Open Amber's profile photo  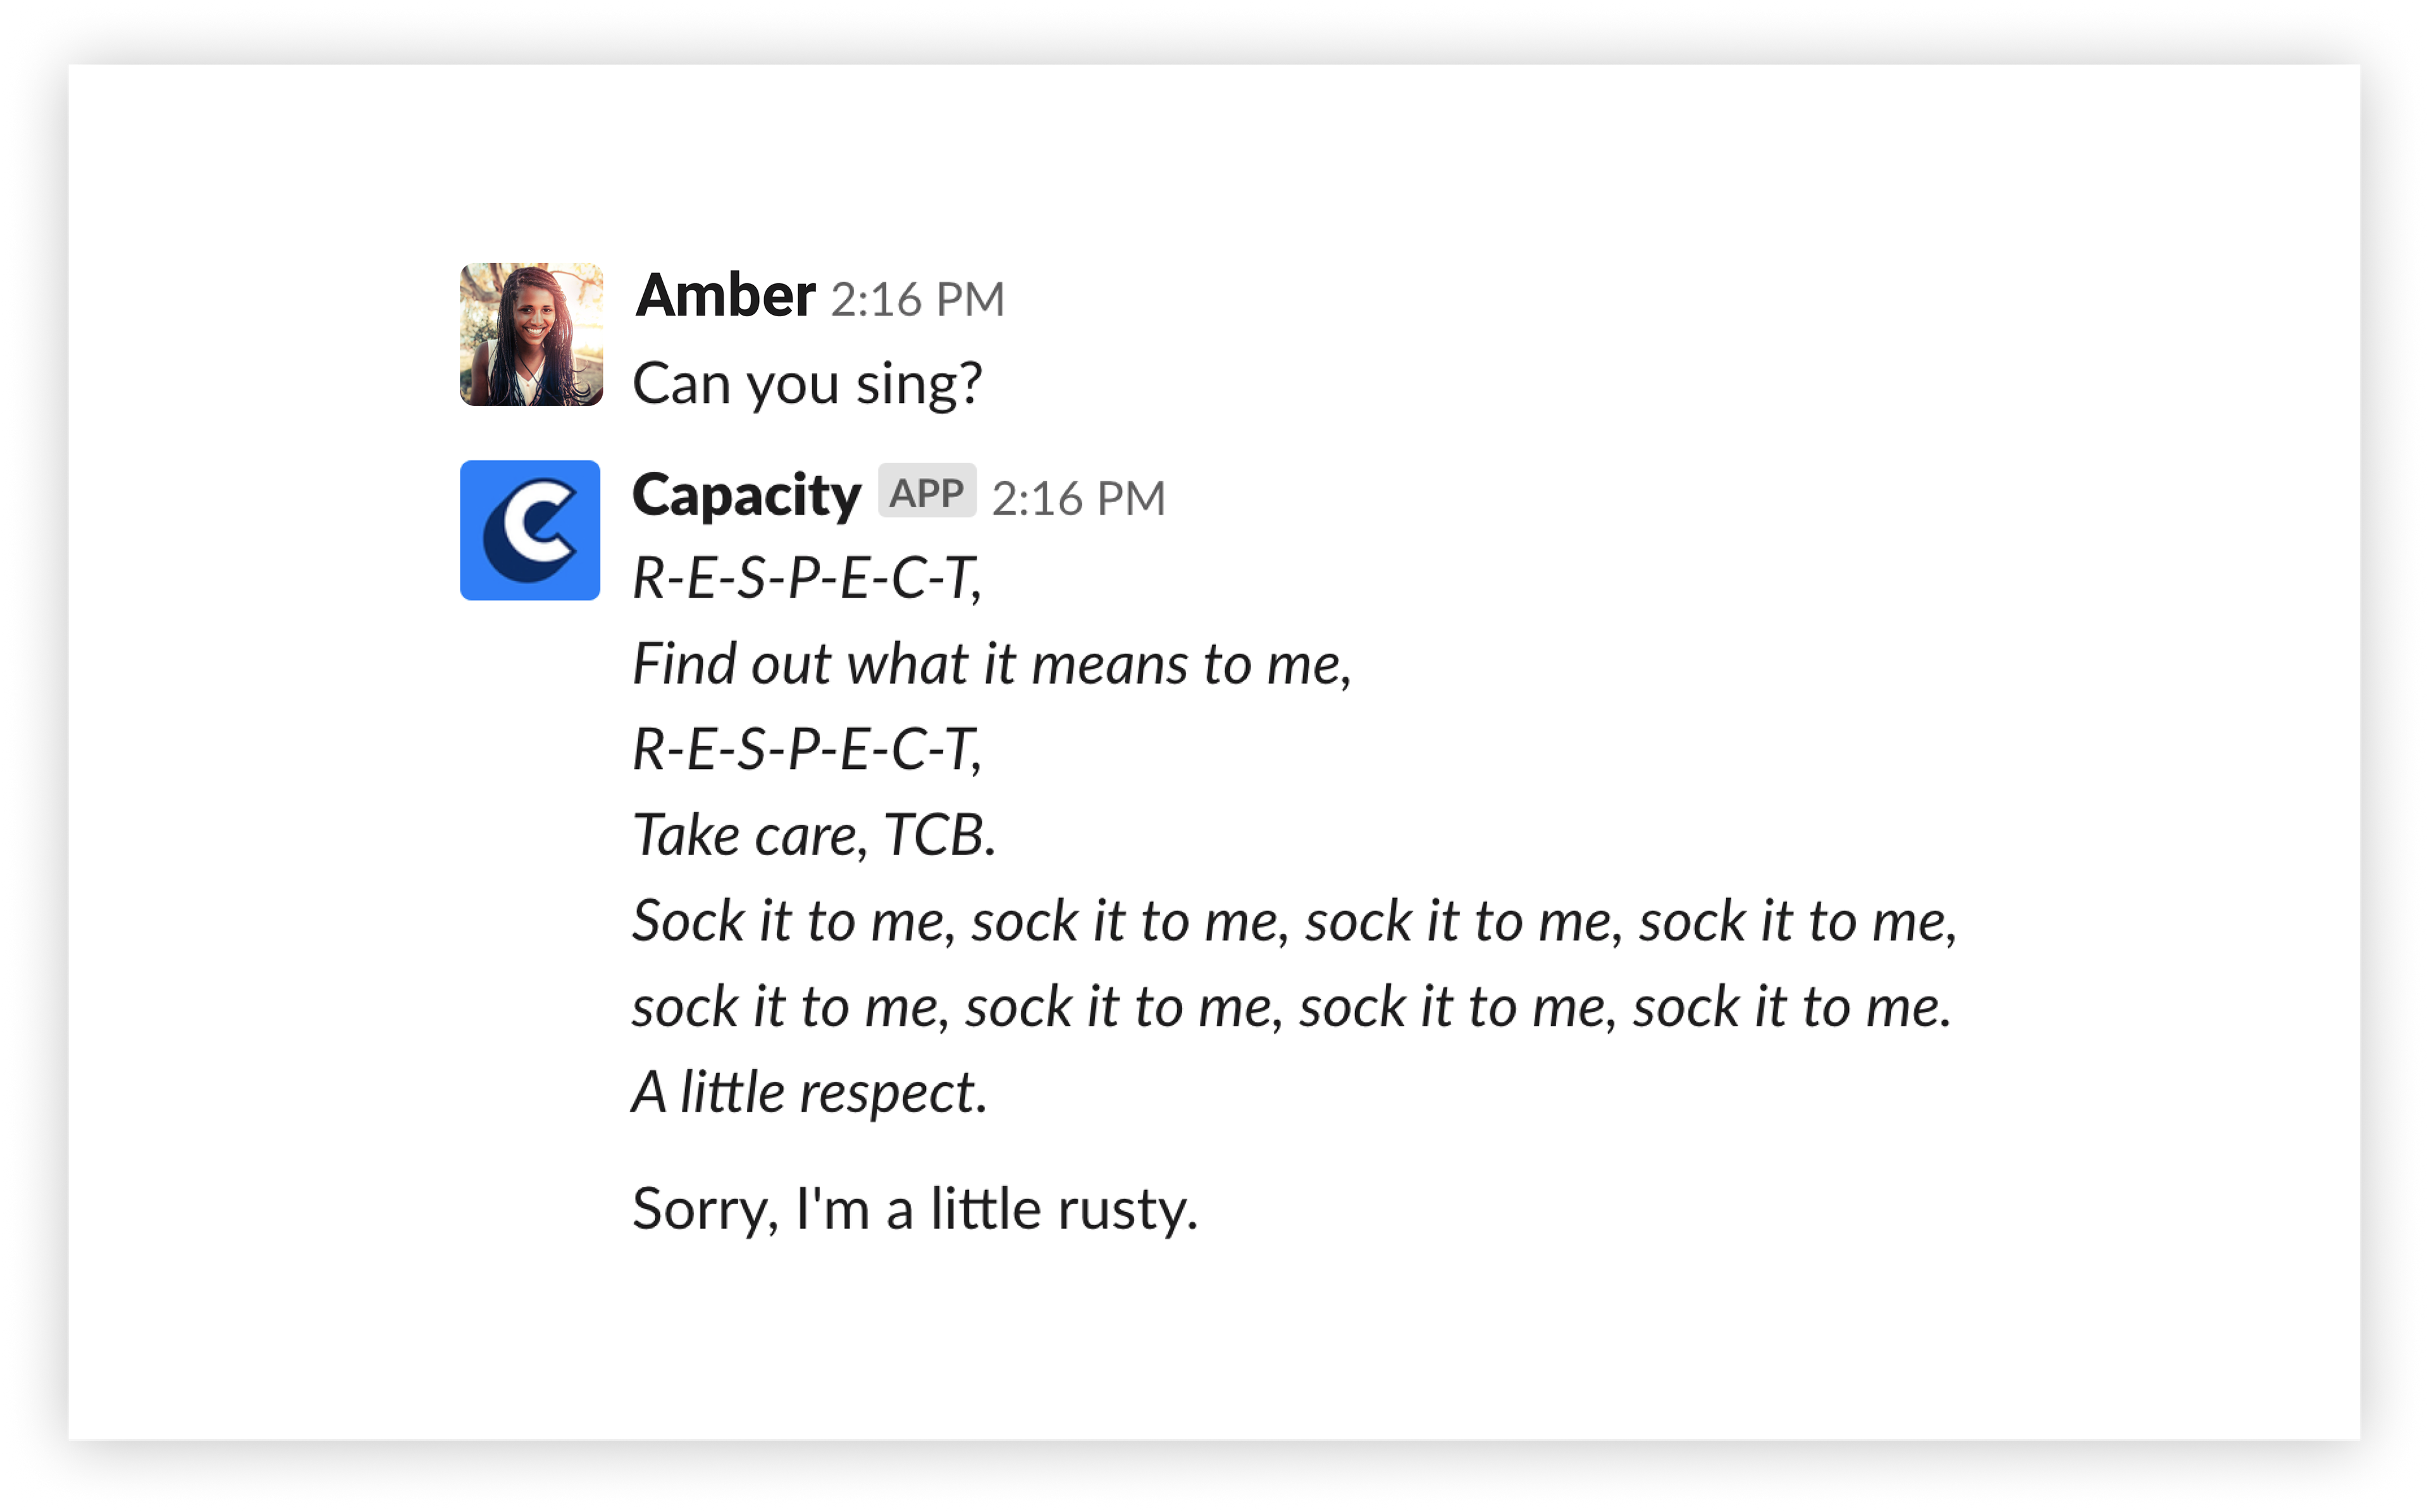tap(531, 334)
